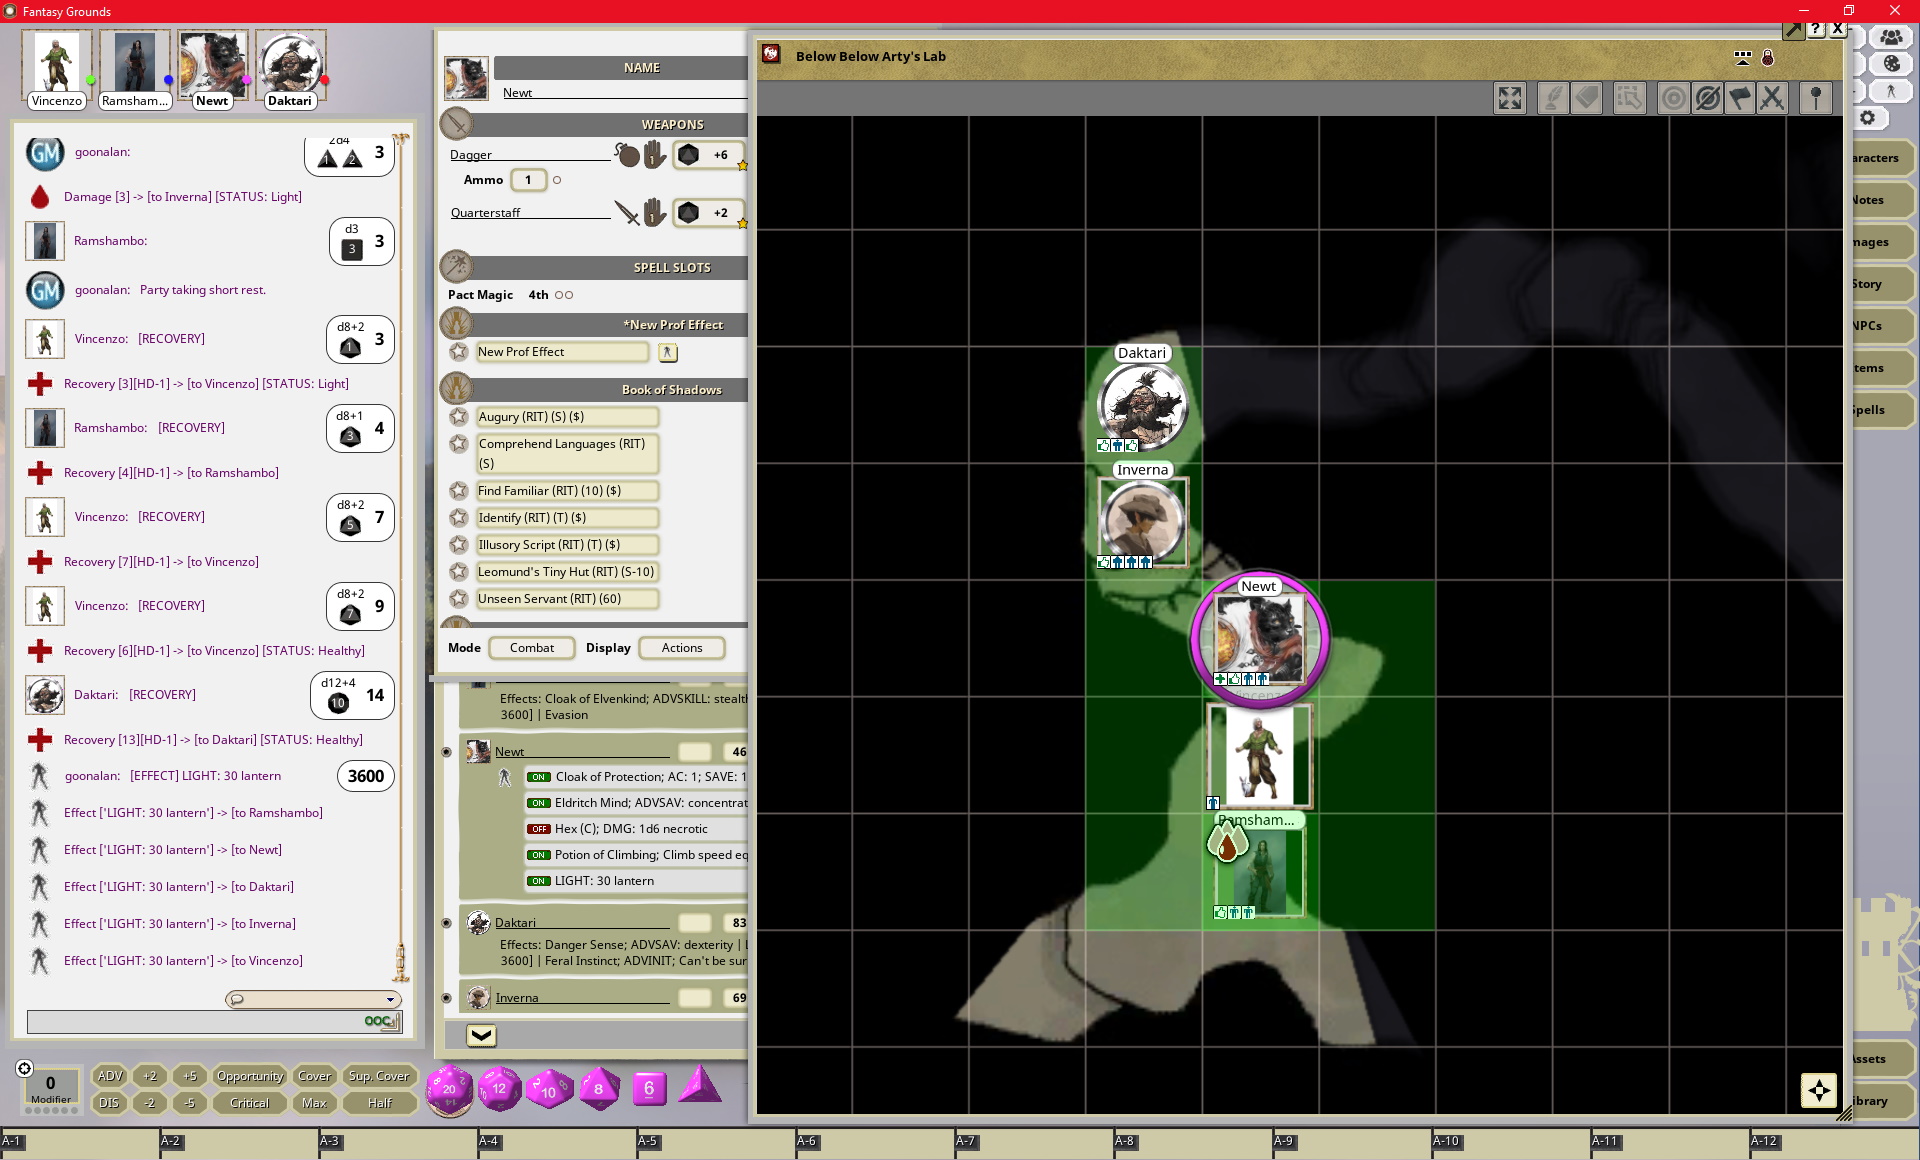Open the chat mode dropdown

point(390,999)
